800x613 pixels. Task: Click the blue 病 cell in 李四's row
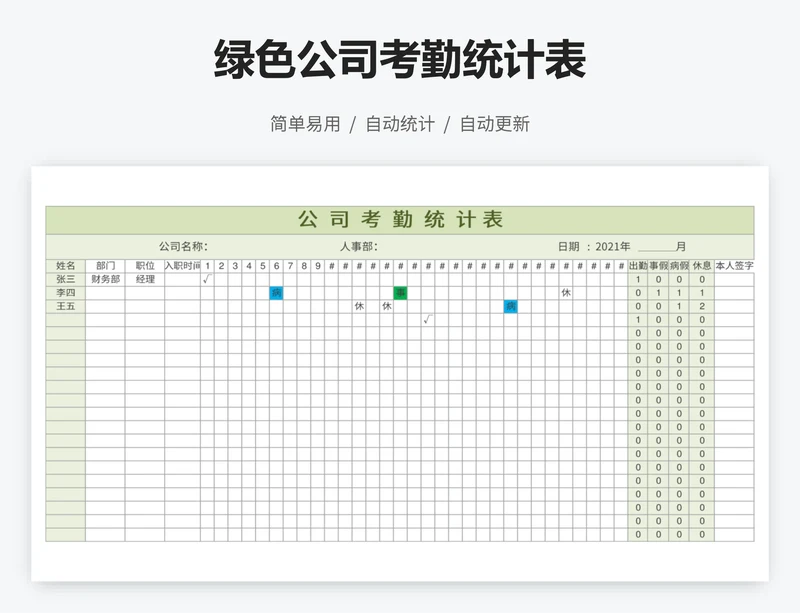coord(276,293)
